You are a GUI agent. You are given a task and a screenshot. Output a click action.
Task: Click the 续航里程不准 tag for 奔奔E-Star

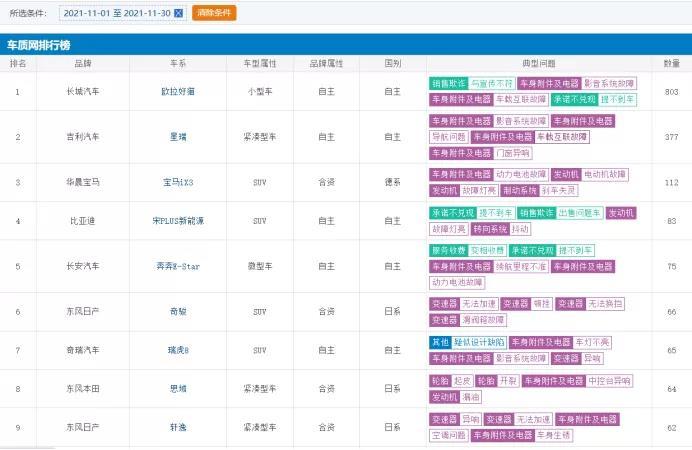point(521,266)
